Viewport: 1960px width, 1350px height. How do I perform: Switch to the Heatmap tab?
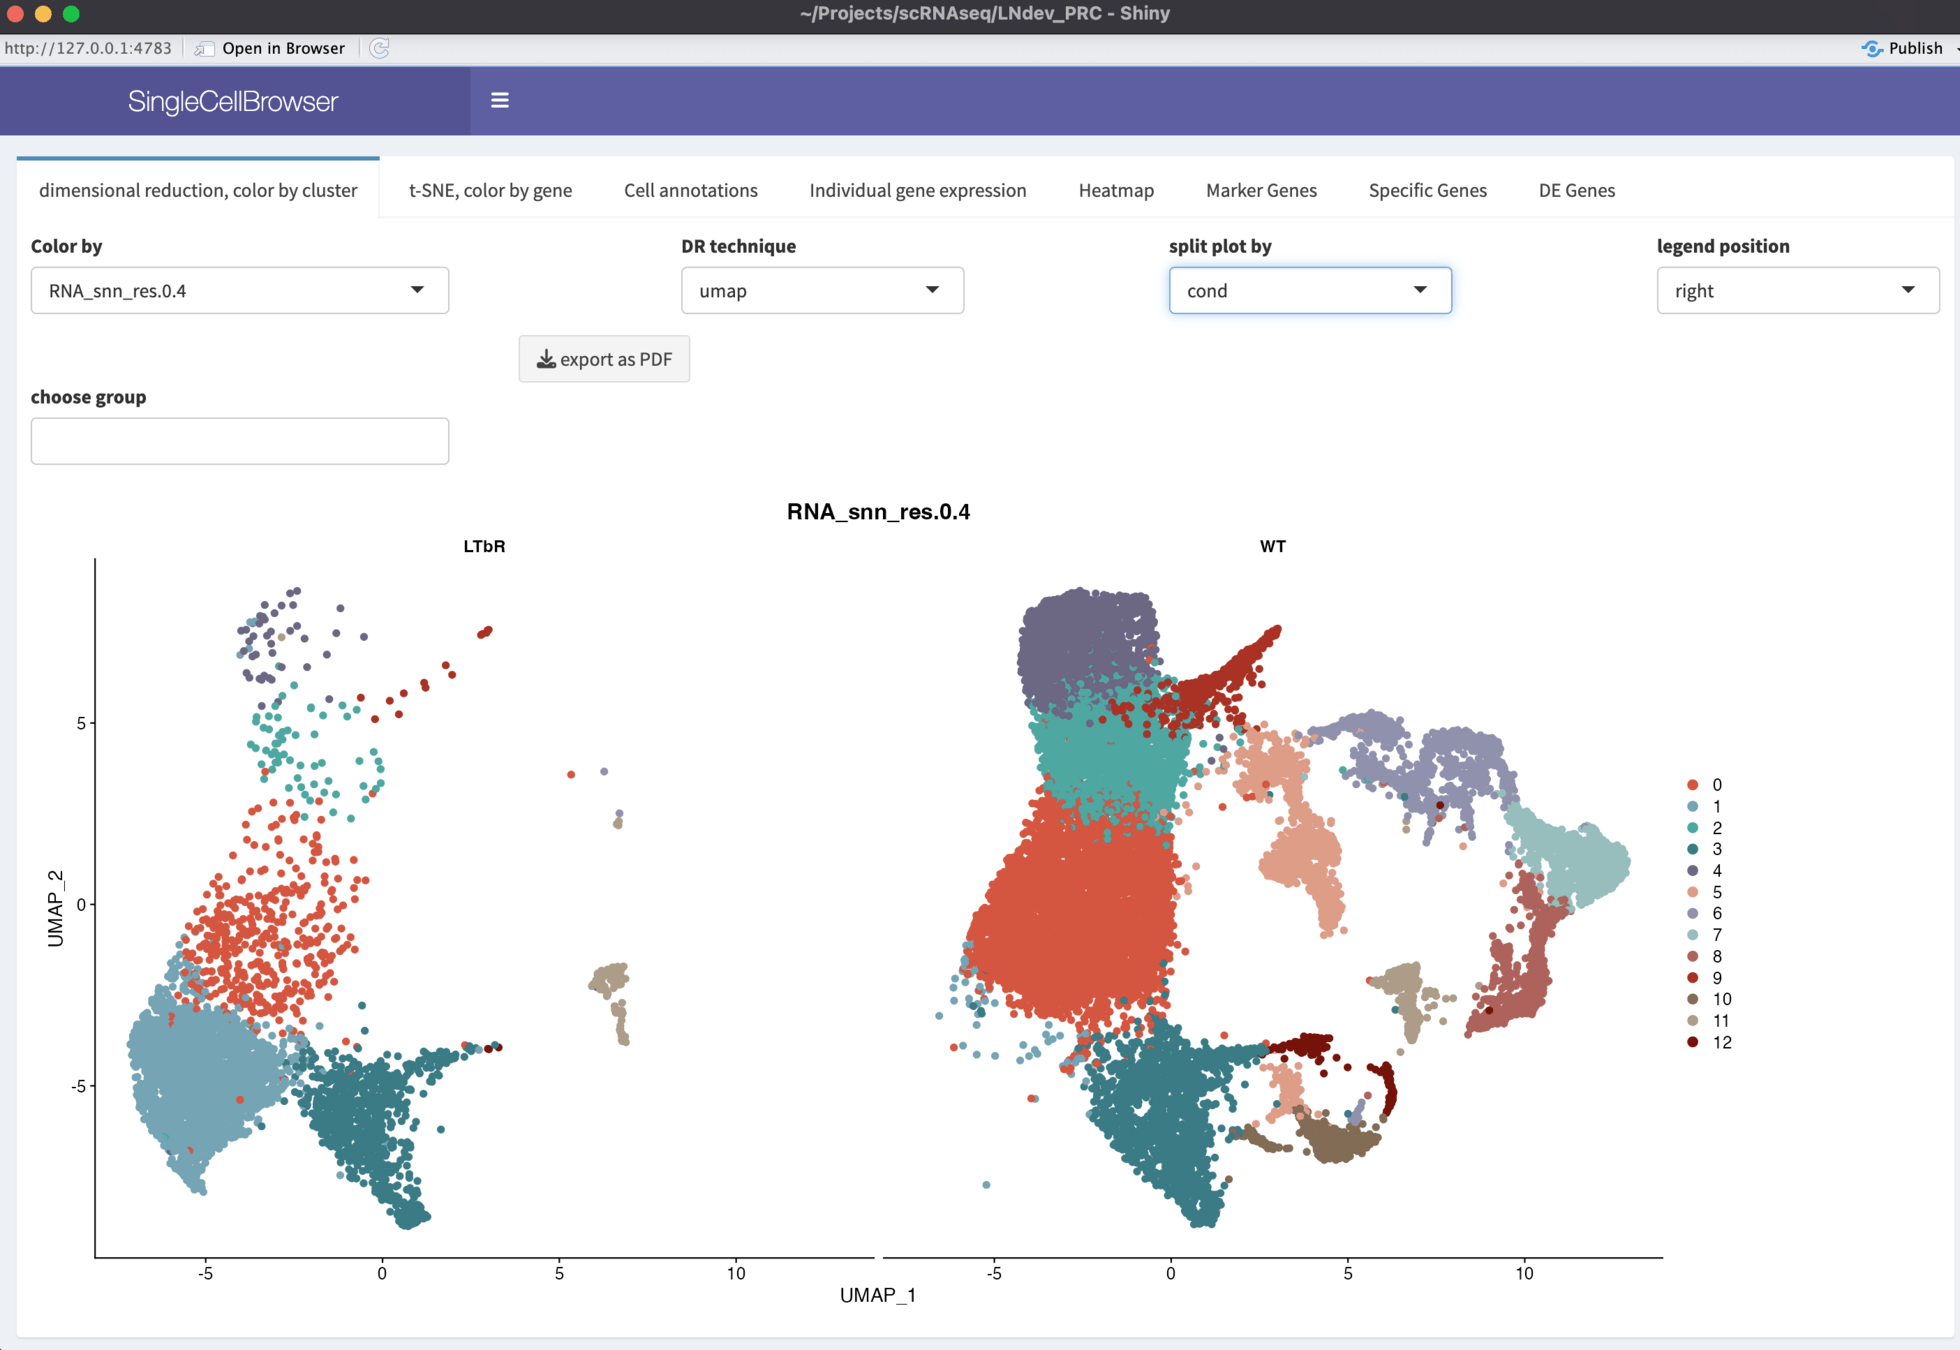pyautogui.click(x=1116, y=190)
